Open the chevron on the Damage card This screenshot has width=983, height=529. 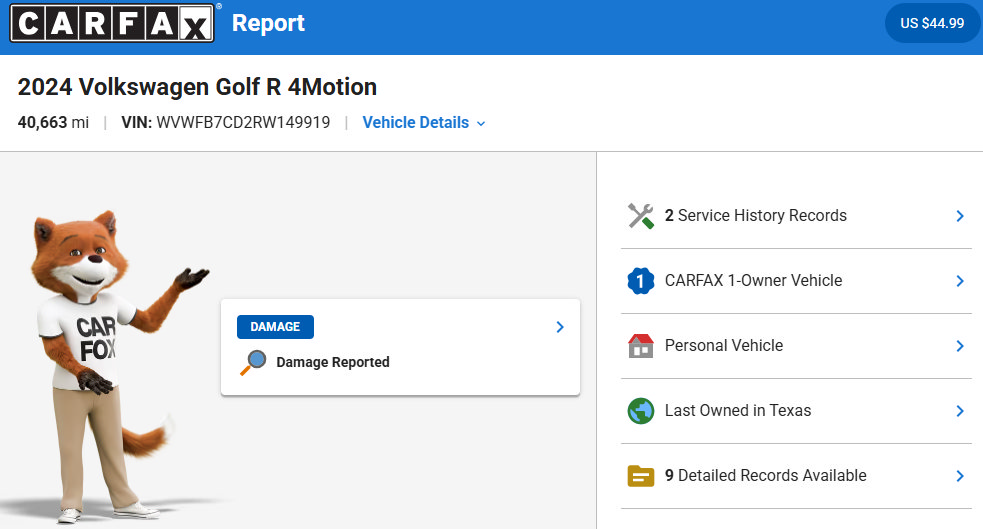(560, 327)
